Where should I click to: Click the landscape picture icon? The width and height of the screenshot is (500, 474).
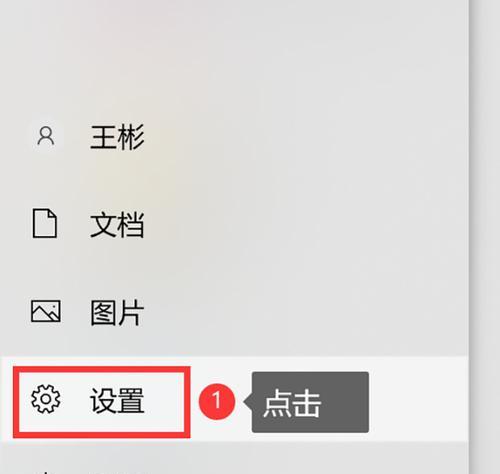pos(46,311)
